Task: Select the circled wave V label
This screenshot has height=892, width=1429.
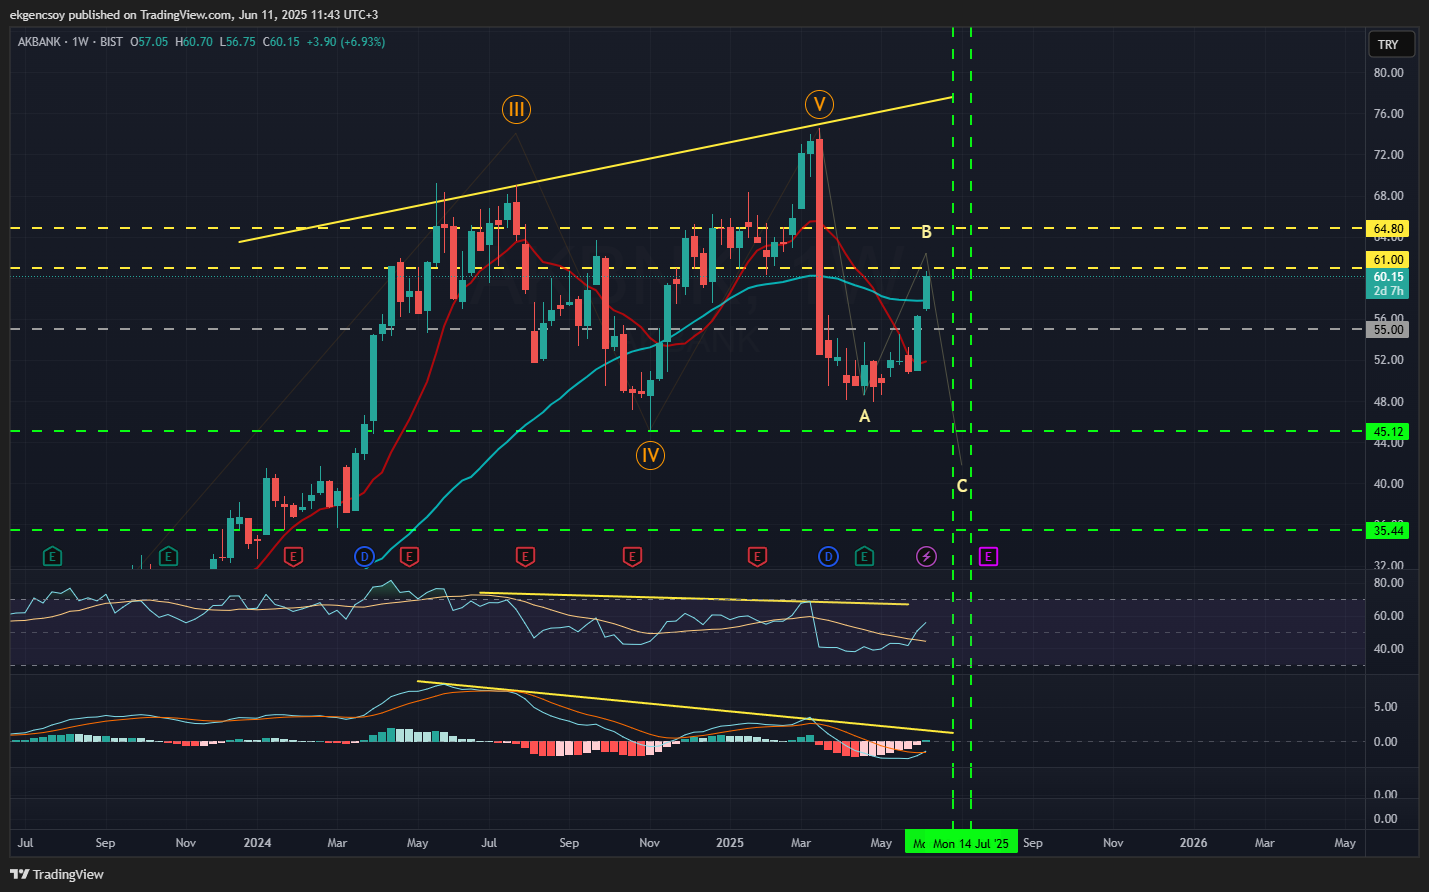Action: pyautogui.click(x=819, y=104)
